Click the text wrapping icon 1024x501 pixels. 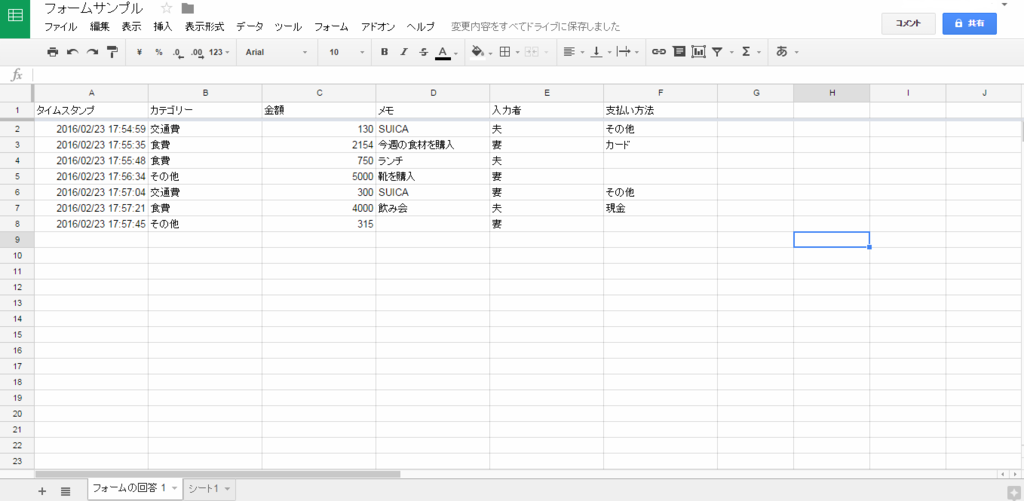pyautogui.click(x=623, y=52)
